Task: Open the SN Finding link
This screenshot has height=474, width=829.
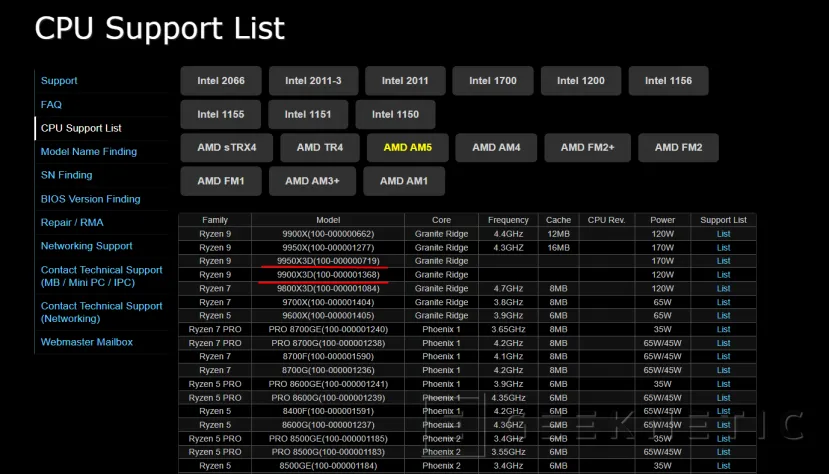Action: (x=66, y=175)
